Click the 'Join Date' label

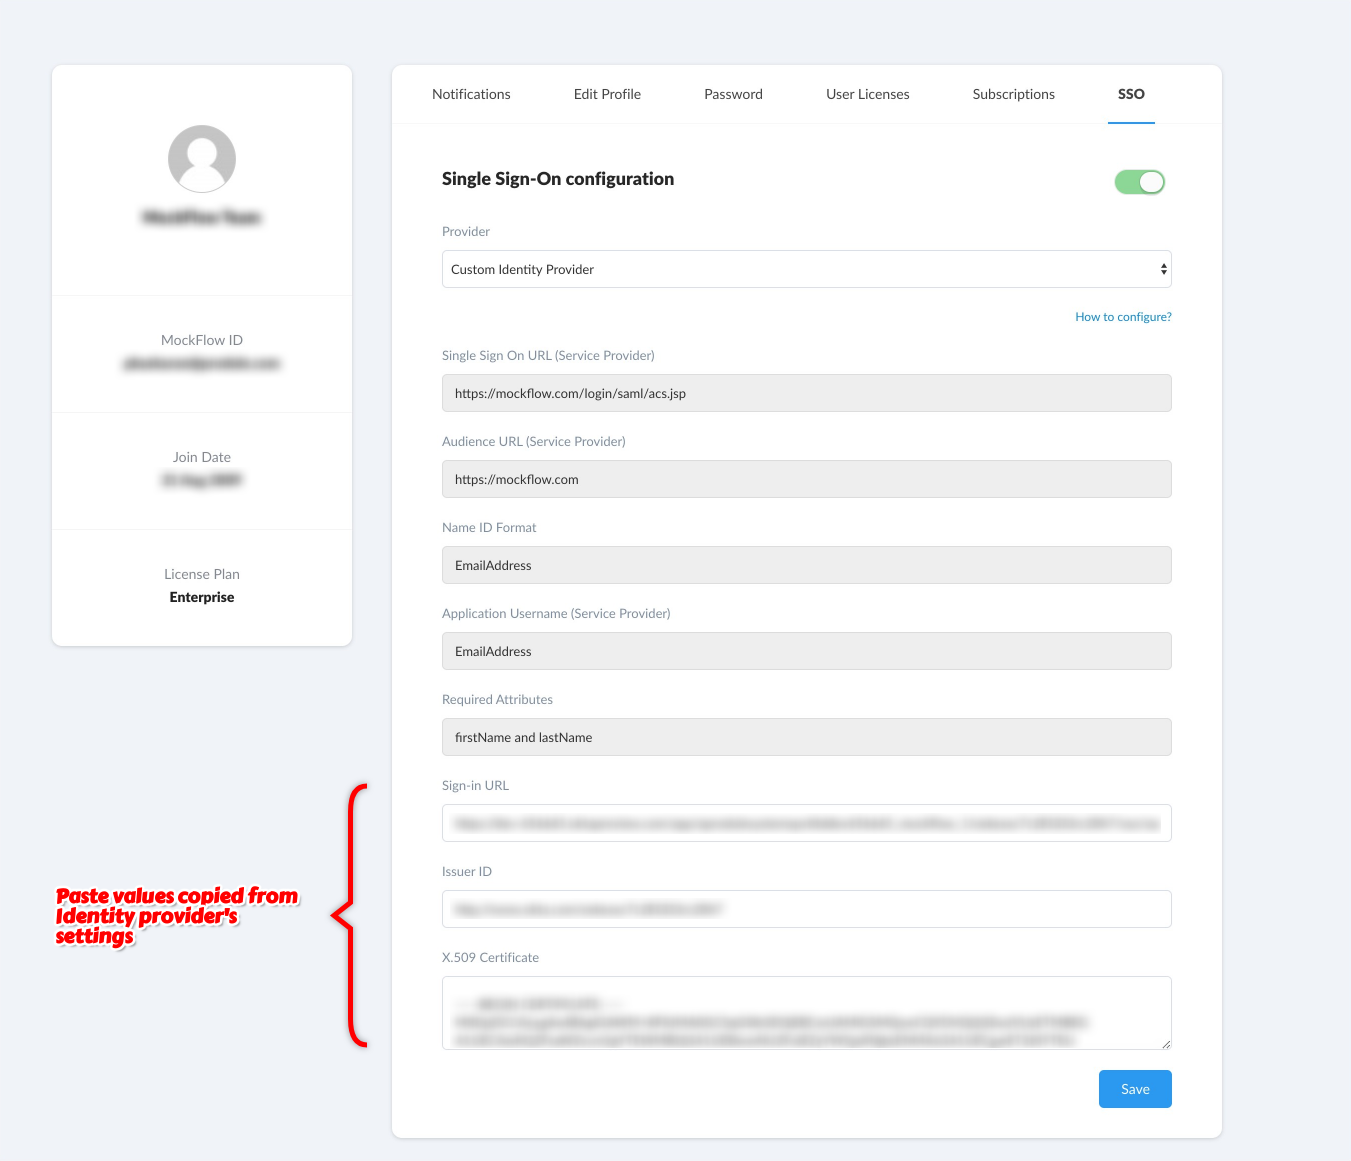coord(202,457)
